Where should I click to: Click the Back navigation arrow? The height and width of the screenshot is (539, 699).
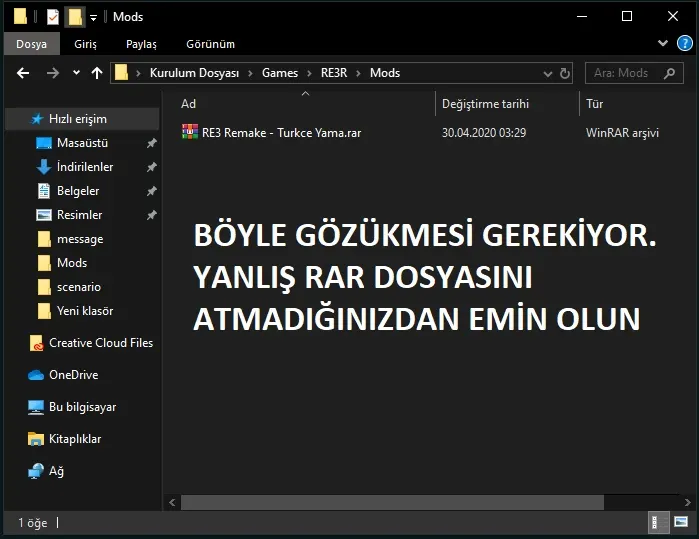click(x=23, y=73)
